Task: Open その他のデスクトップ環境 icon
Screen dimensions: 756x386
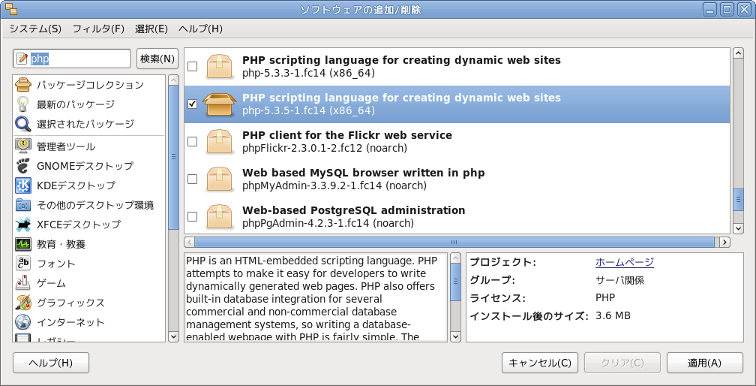Action: pos(23,205)
